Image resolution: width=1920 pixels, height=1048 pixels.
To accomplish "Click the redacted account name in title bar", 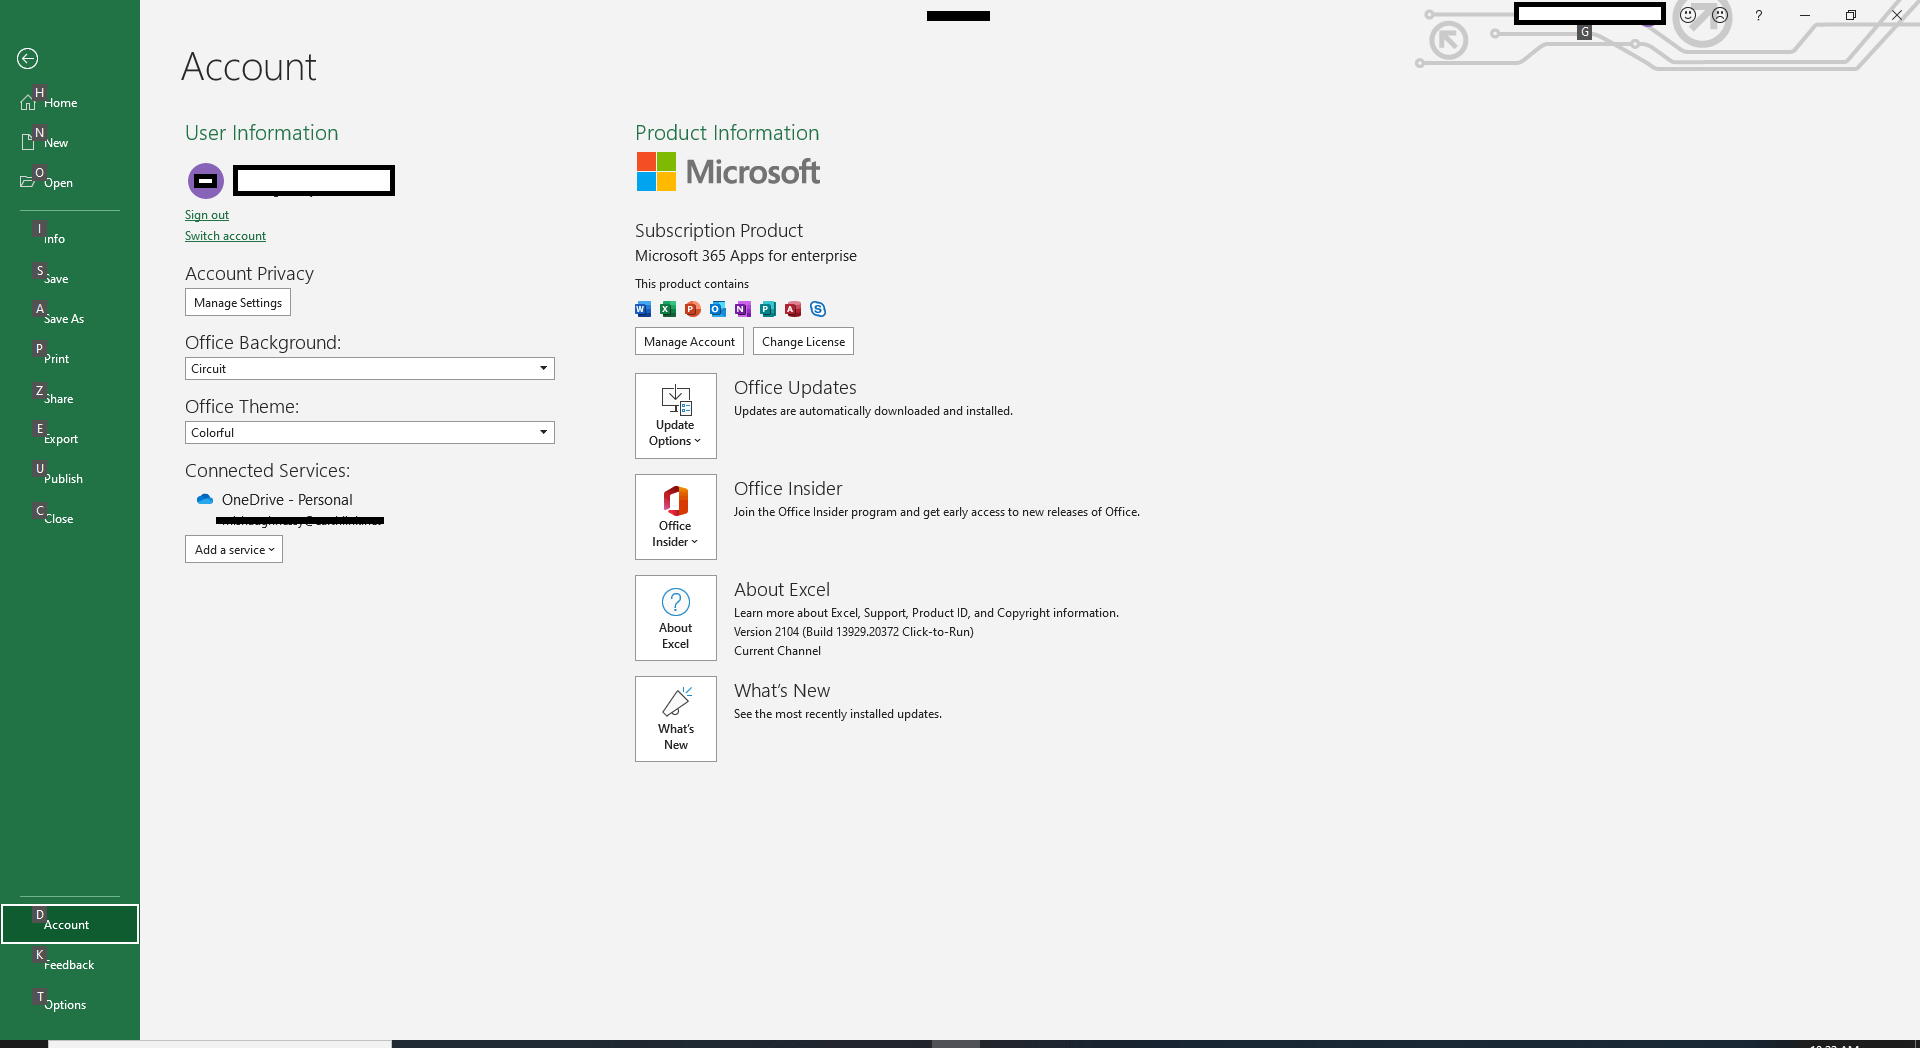I will (1589, 14).
